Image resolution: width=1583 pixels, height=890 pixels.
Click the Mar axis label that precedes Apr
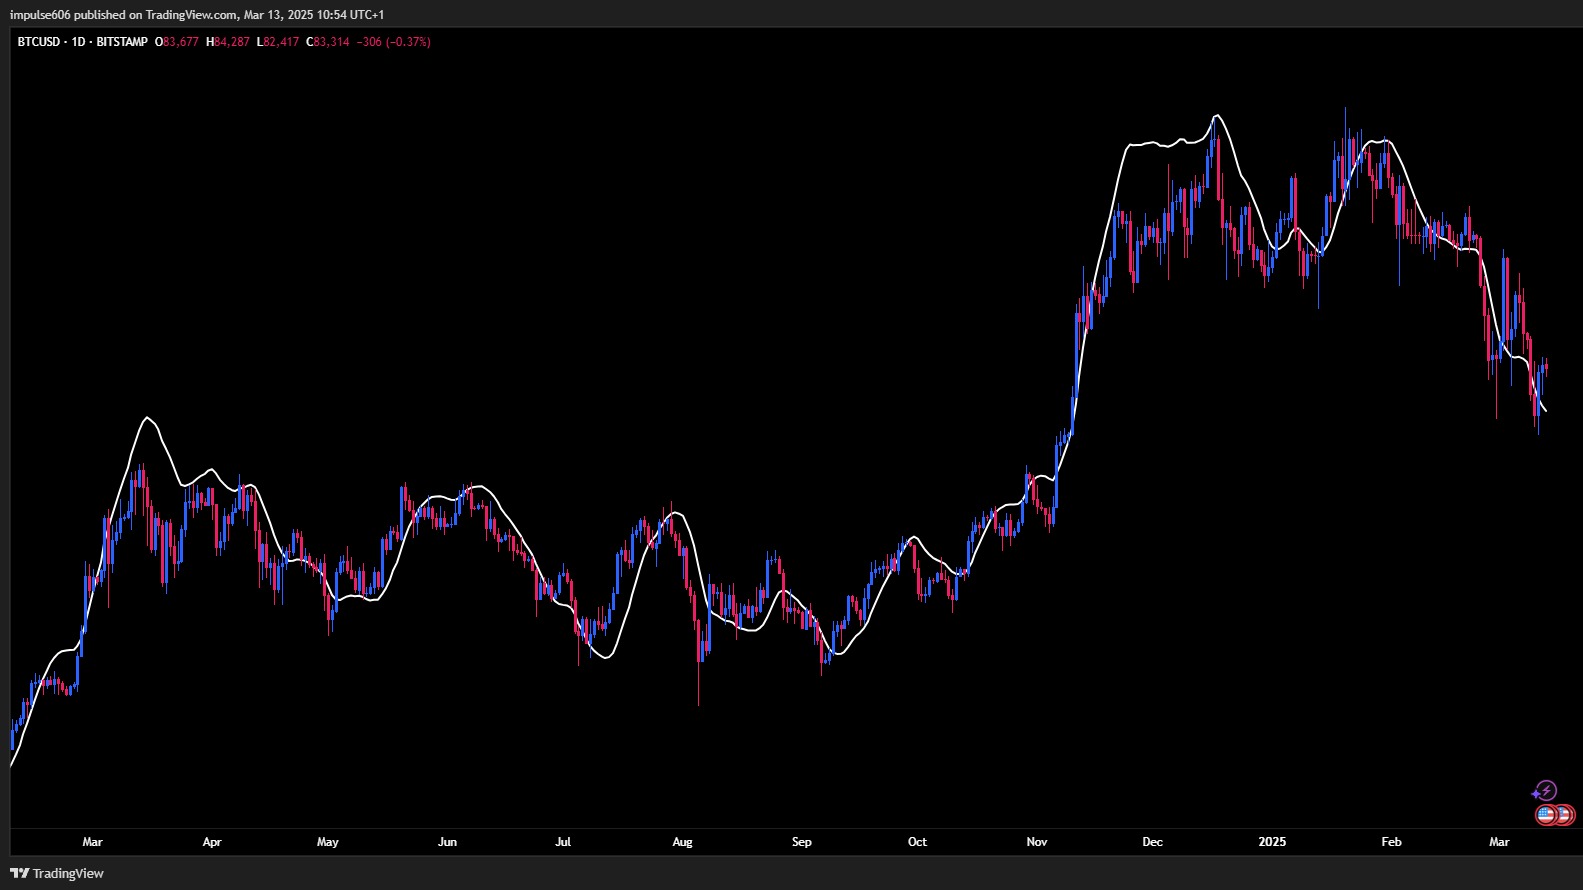click(92, 842)
